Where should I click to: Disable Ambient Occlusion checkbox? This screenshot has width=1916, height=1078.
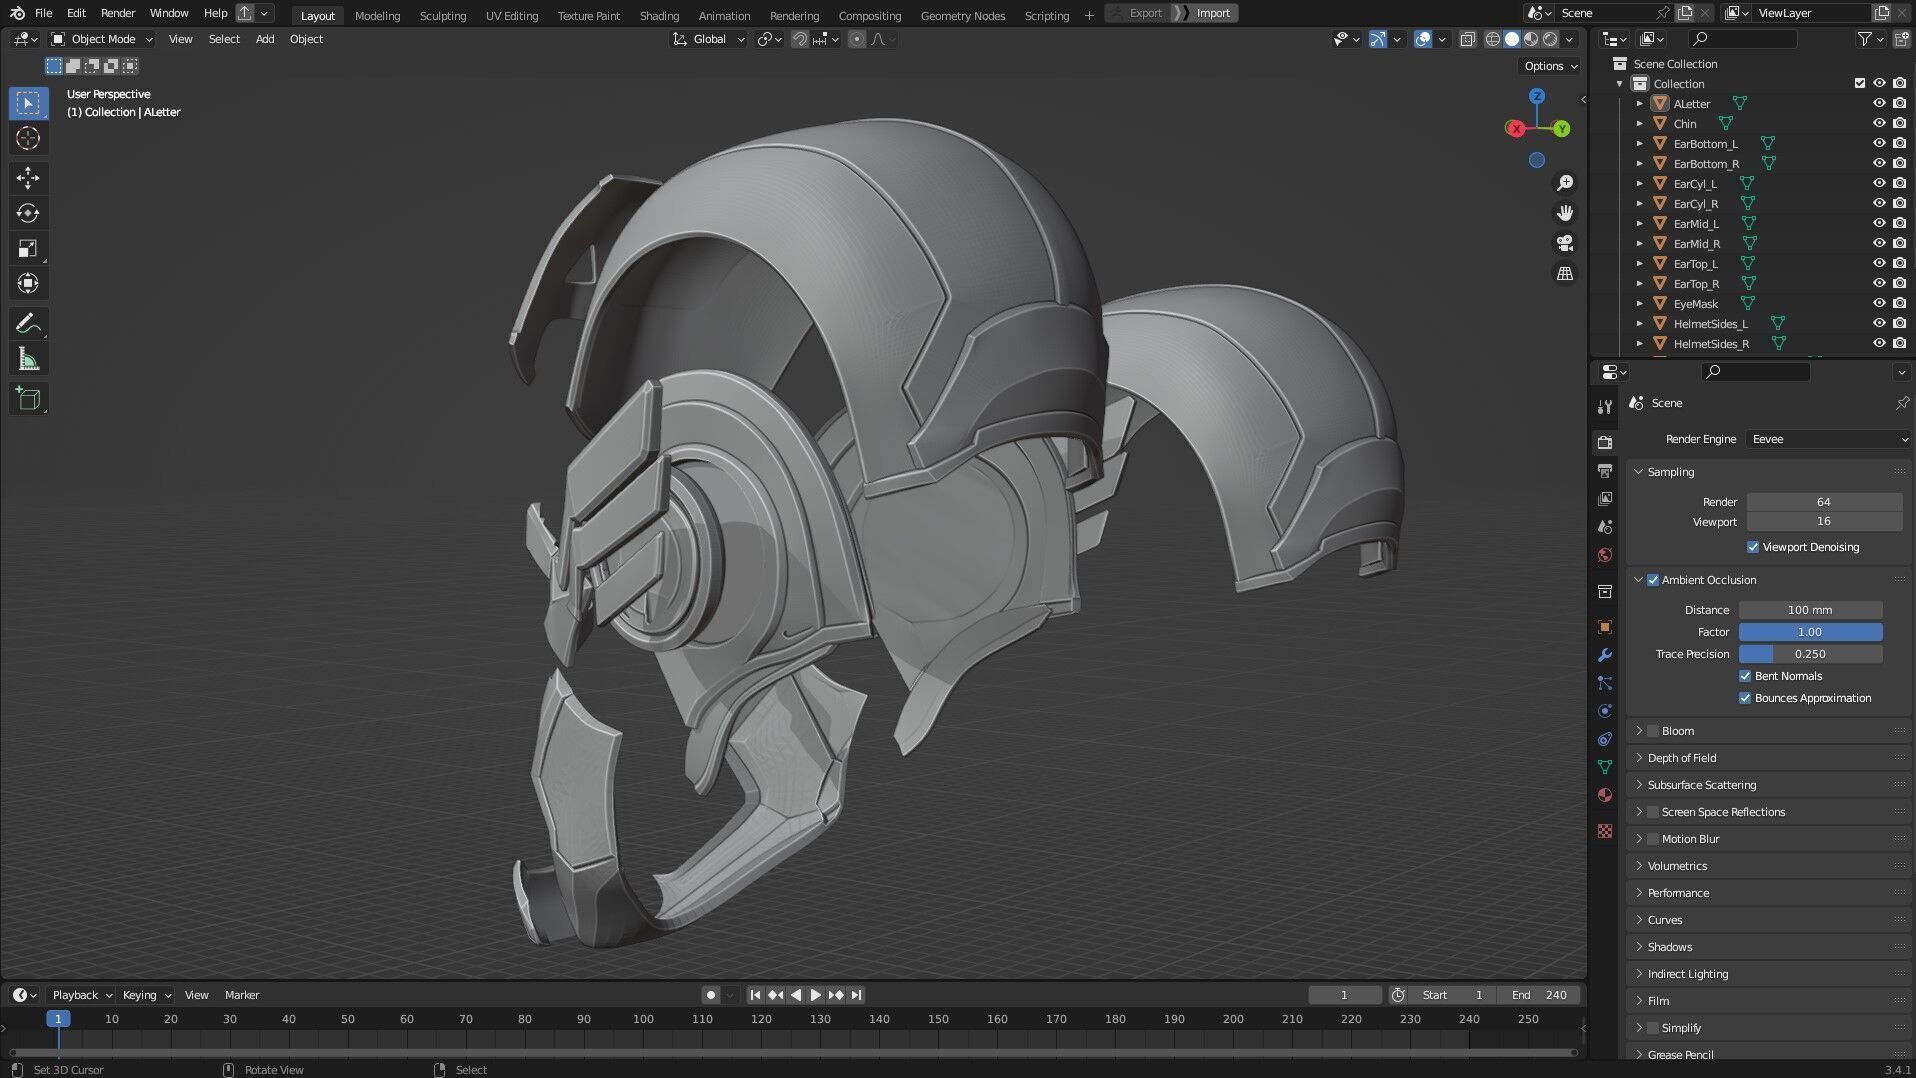point(1653,580)
